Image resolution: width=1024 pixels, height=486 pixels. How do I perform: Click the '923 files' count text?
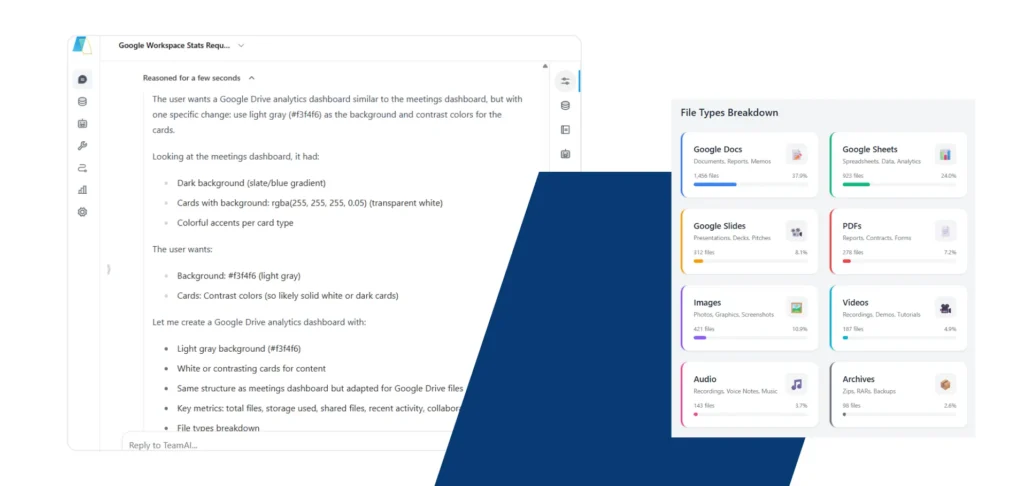pos(852,176)
